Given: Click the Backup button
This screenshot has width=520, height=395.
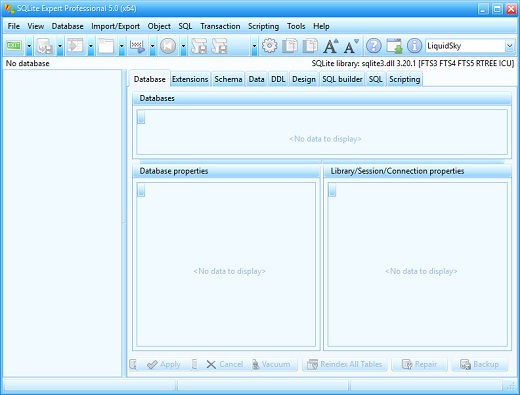Looking at the screenshot, I should coord(480,364).
